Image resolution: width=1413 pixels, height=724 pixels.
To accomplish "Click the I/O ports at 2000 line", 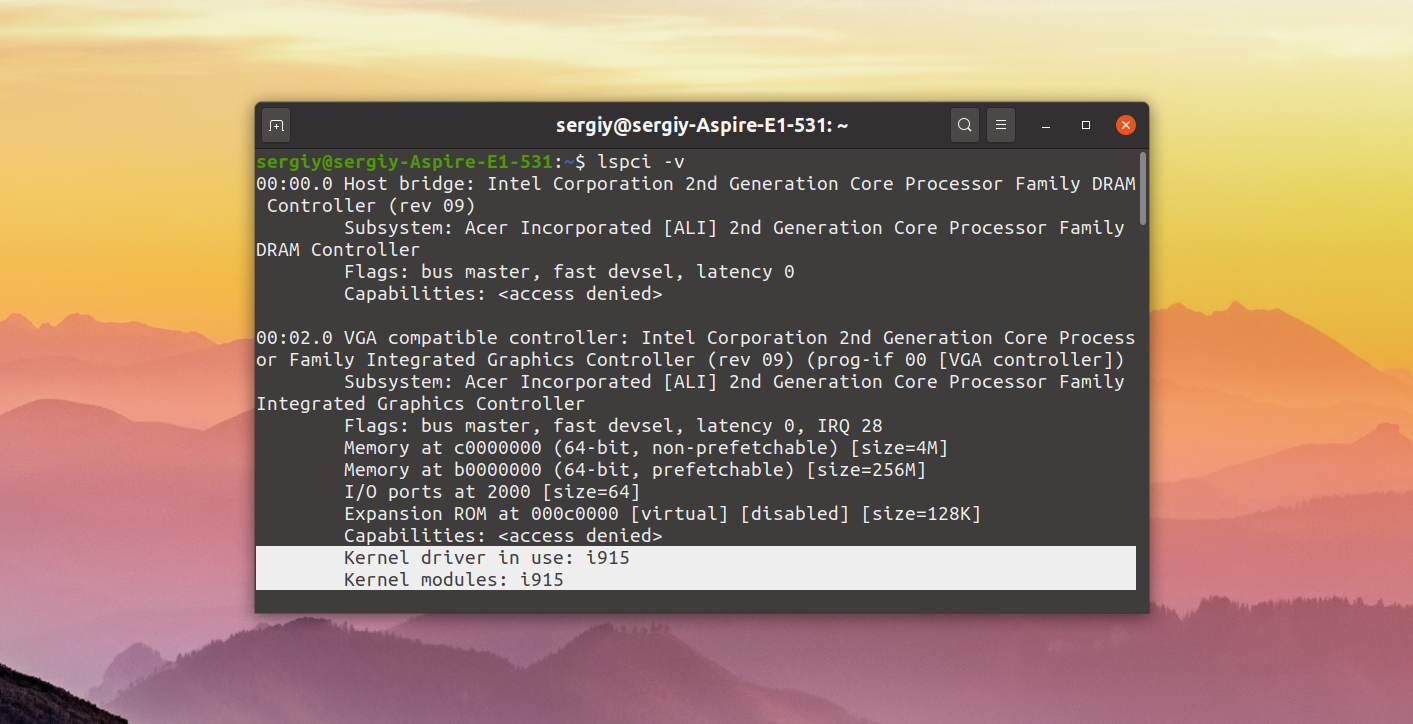I will pos(492,492).
